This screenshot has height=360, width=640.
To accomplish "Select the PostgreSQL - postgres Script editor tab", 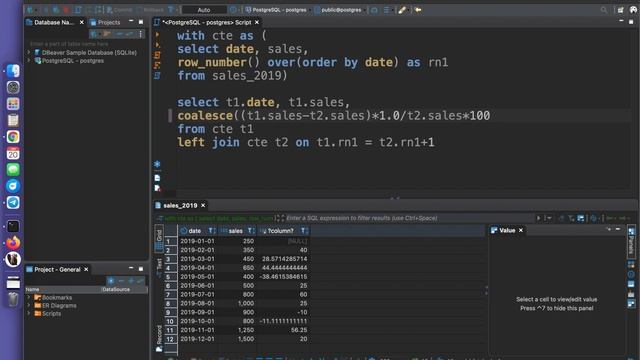I will (207, 22).
